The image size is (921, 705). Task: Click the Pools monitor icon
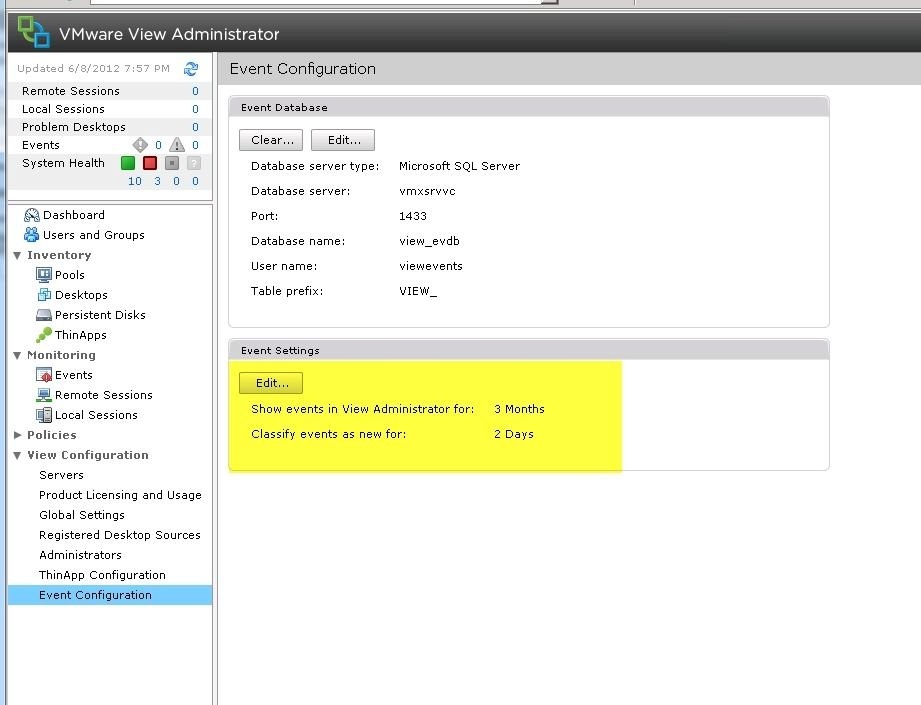[x=44, y=275]
